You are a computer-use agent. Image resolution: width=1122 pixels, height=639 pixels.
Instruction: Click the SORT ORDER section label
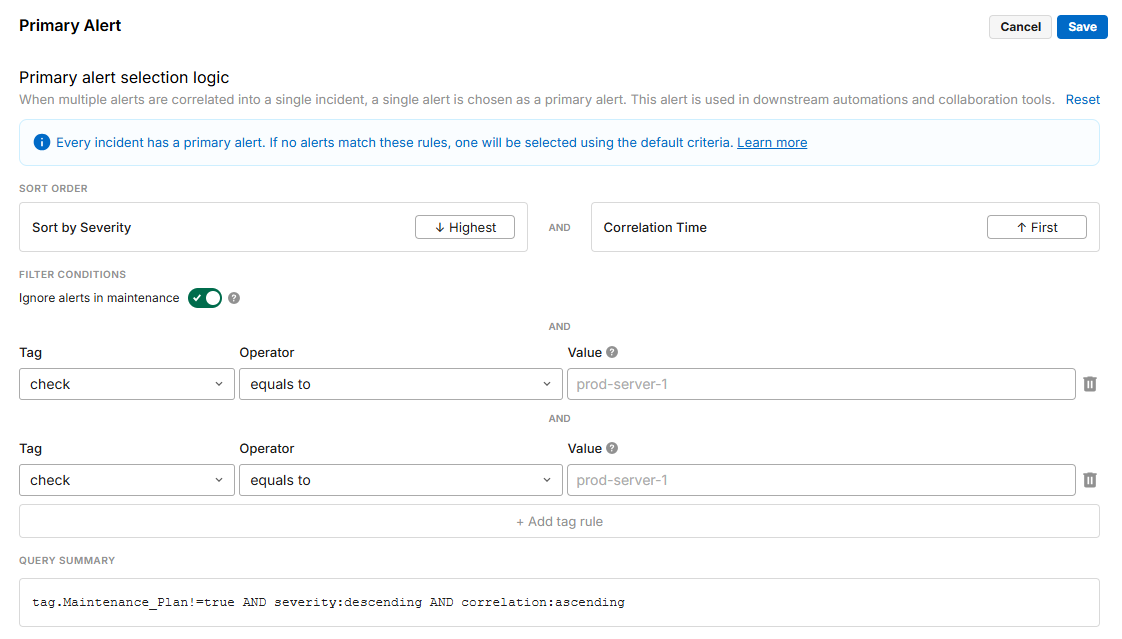(x=54, y=188)
